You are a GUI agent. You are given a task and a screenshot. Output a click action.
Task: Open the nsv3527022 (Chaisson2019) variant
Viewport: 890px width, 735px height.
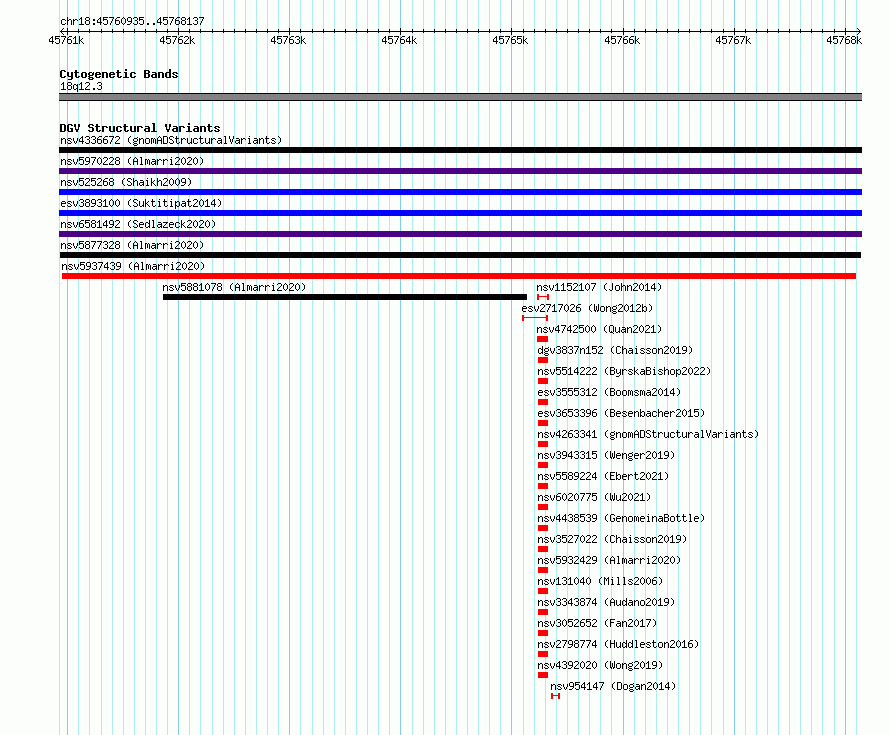coord(612,539)
